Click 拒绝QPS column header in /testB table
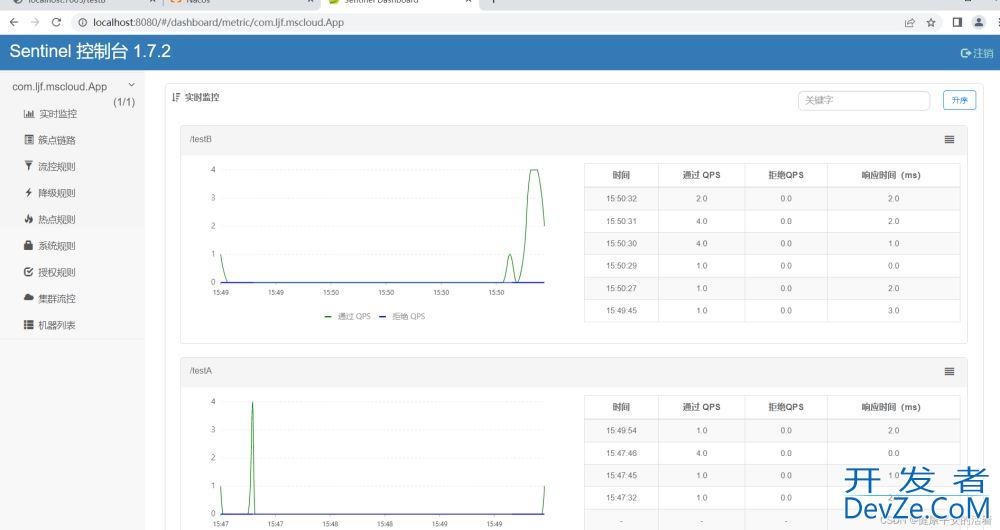1000x530 pixels. (786, 175)
